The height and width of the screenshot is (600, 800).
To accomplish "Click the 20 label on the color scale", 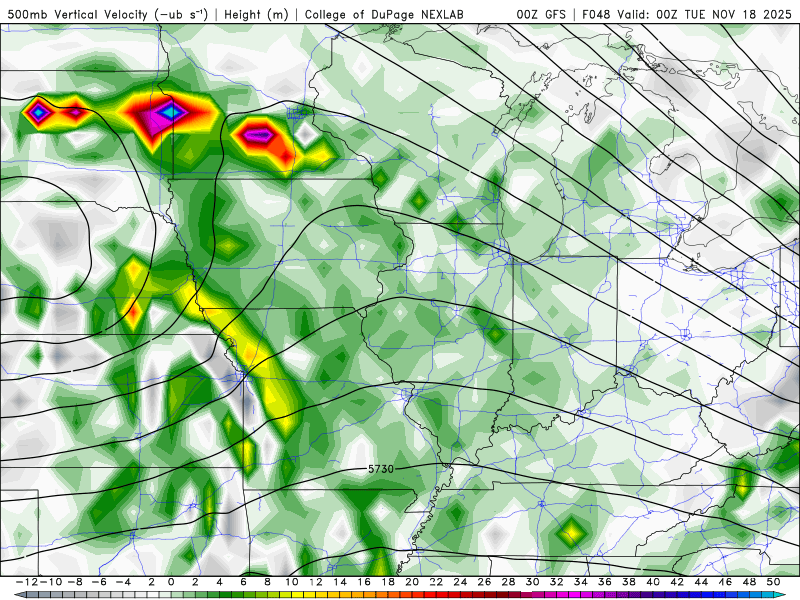I will pos(412,582).
